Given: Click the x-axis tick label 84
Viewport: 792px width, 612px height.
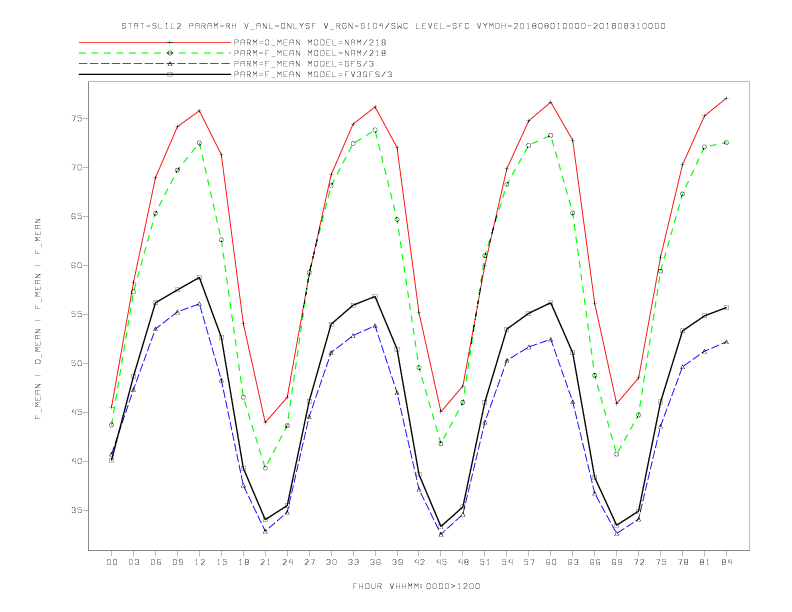Looking at the screenshot, I should click(x=727, y=562).
